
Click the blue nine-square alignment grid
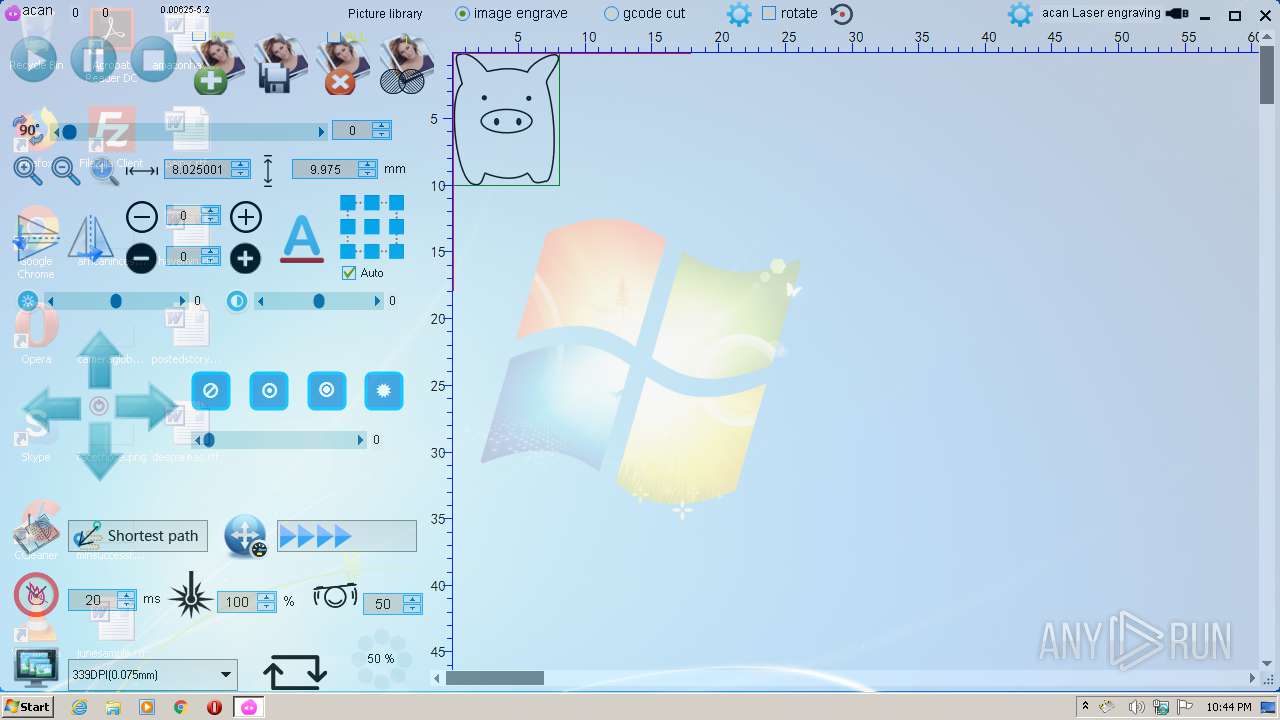coord(372,228)
